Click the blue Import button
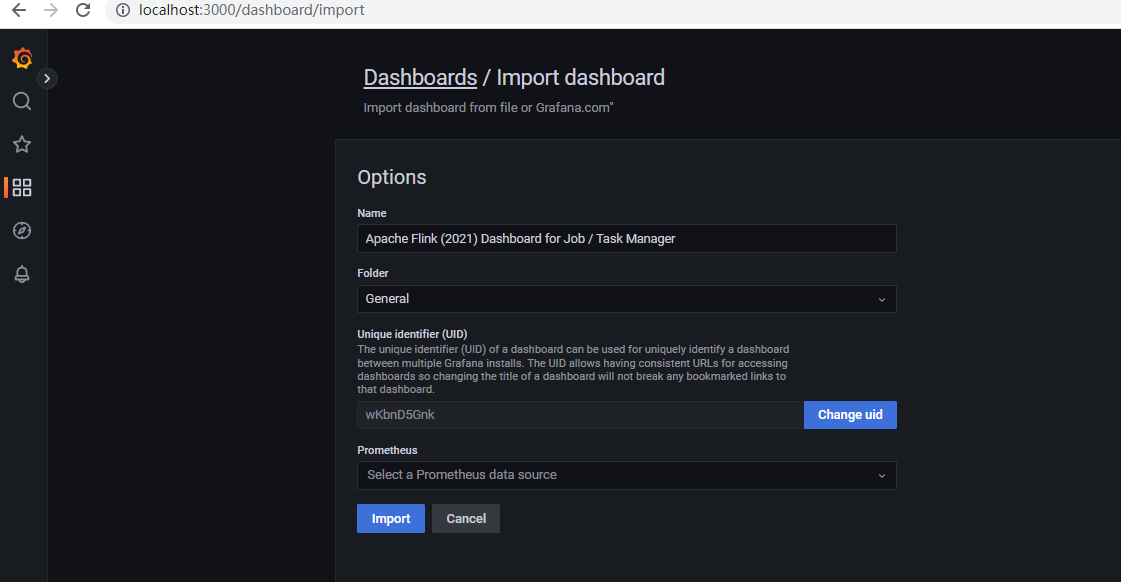 pos(391,518)
